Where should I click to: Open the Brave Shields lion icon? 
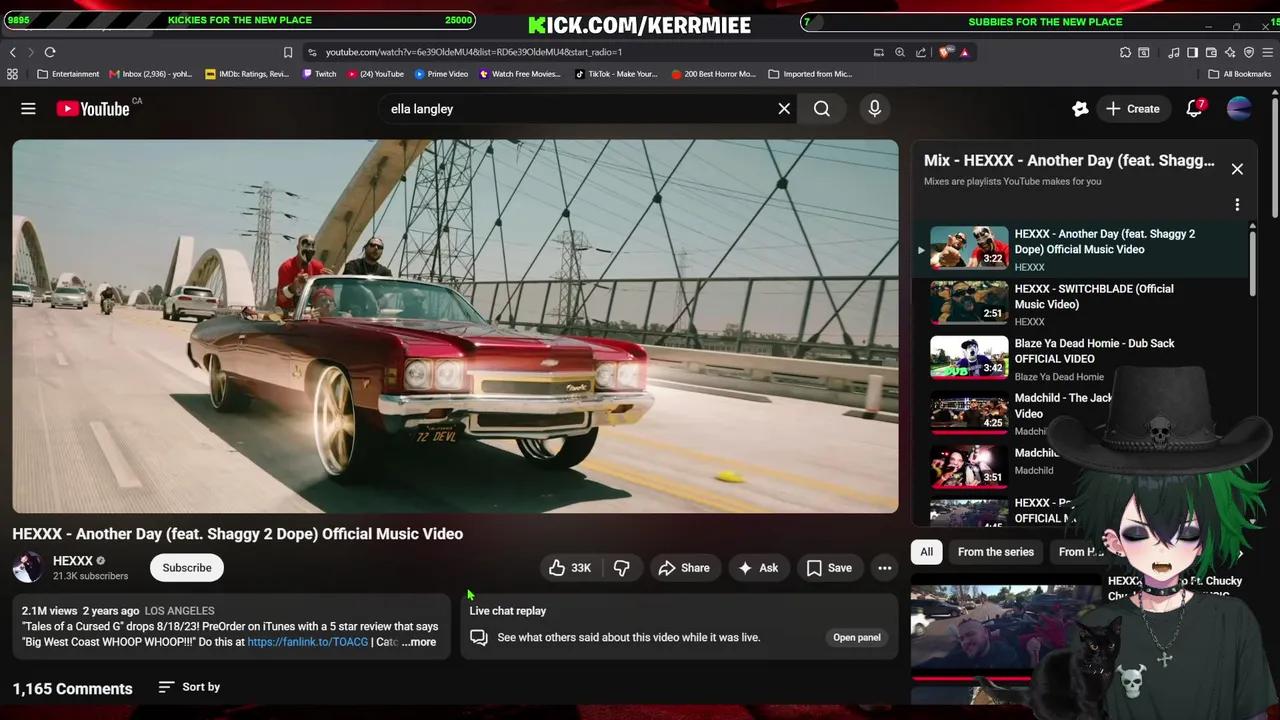(945, 52)
